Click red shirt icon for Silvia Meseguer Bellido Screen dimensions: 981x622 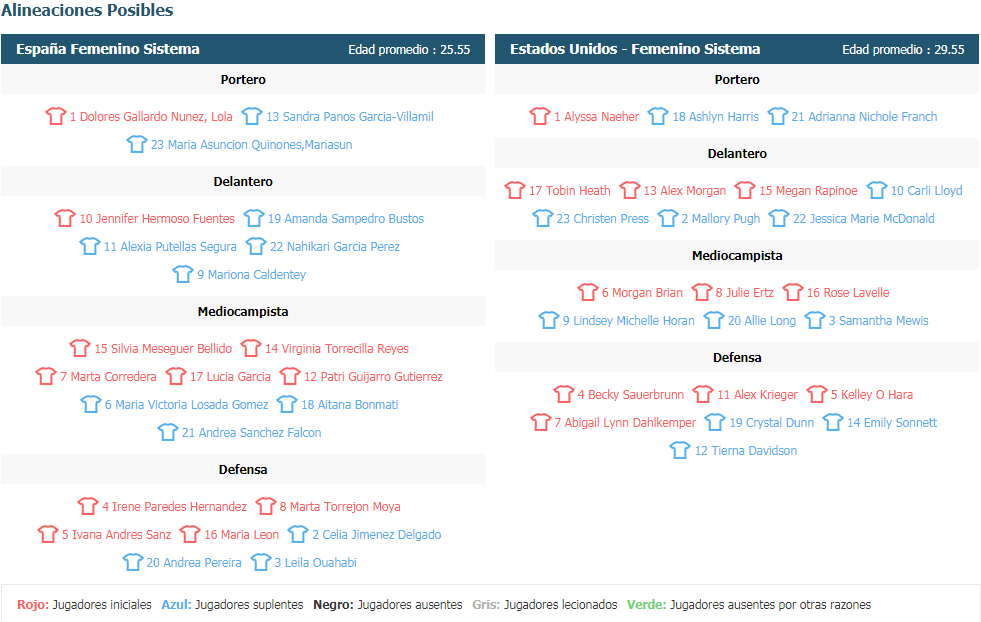coord(79,348)
